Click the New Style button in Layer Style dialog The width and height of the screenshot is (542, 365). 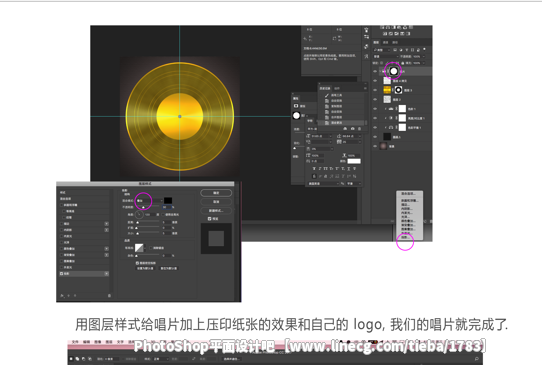pyautogui.click(x=216, y=210)
